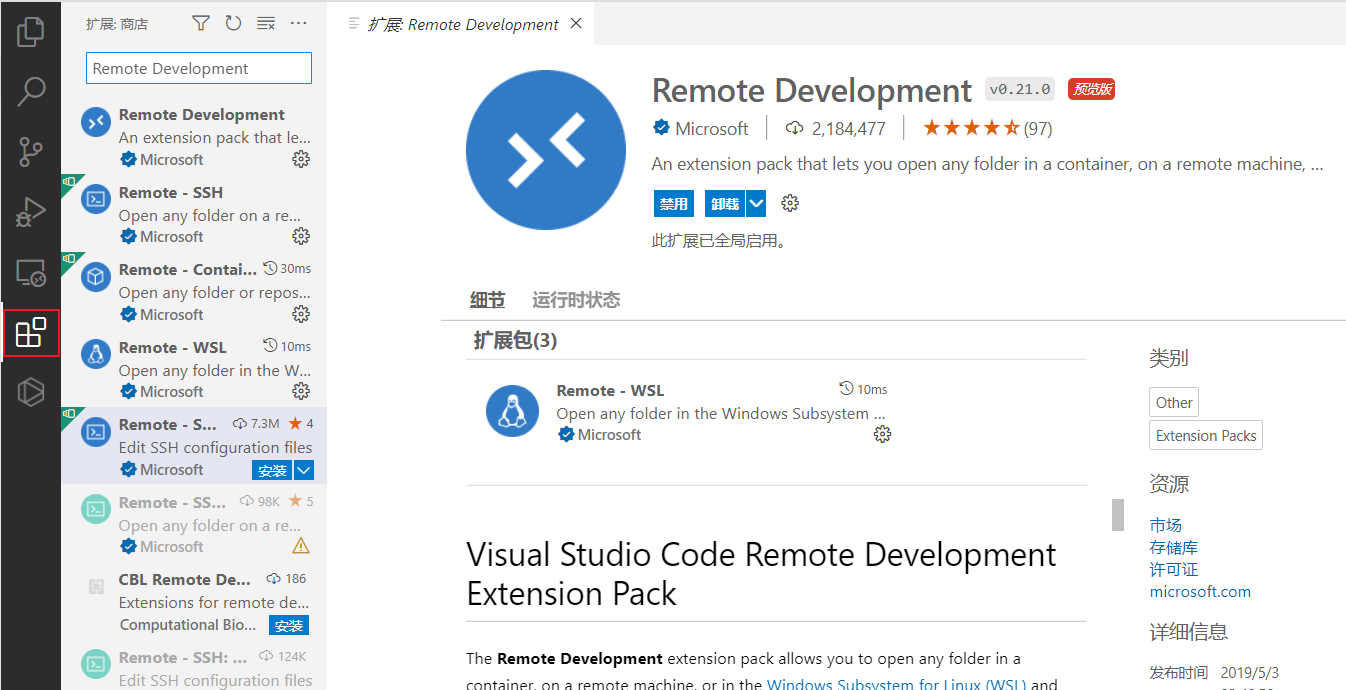This screenshot has width=1346, height=690.
Task: Click the manage gear next to uninstall button
Action: 790,203
